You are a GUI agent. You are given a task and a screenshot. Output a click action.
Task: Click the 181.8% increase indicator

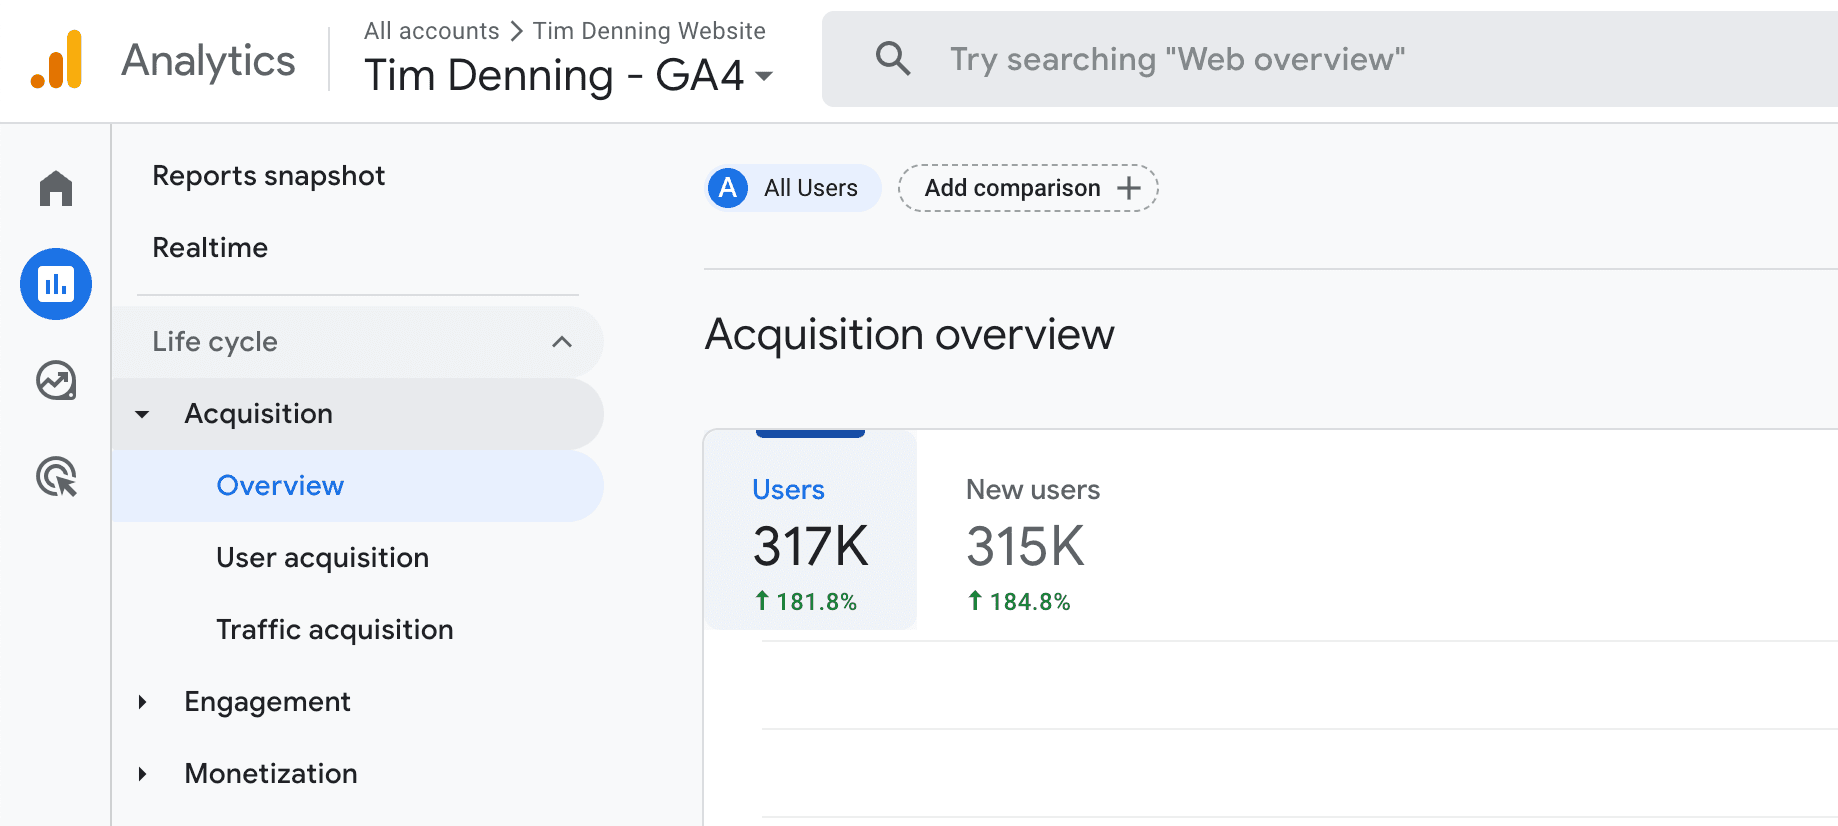point(805,601)
